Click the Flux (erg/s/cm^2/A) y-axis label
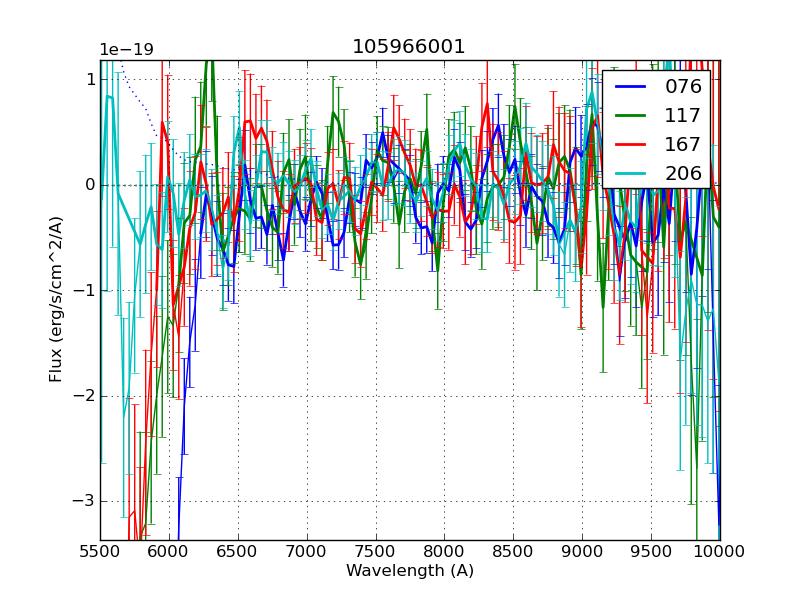Screen dimensions: 800x600 [56, 300]
